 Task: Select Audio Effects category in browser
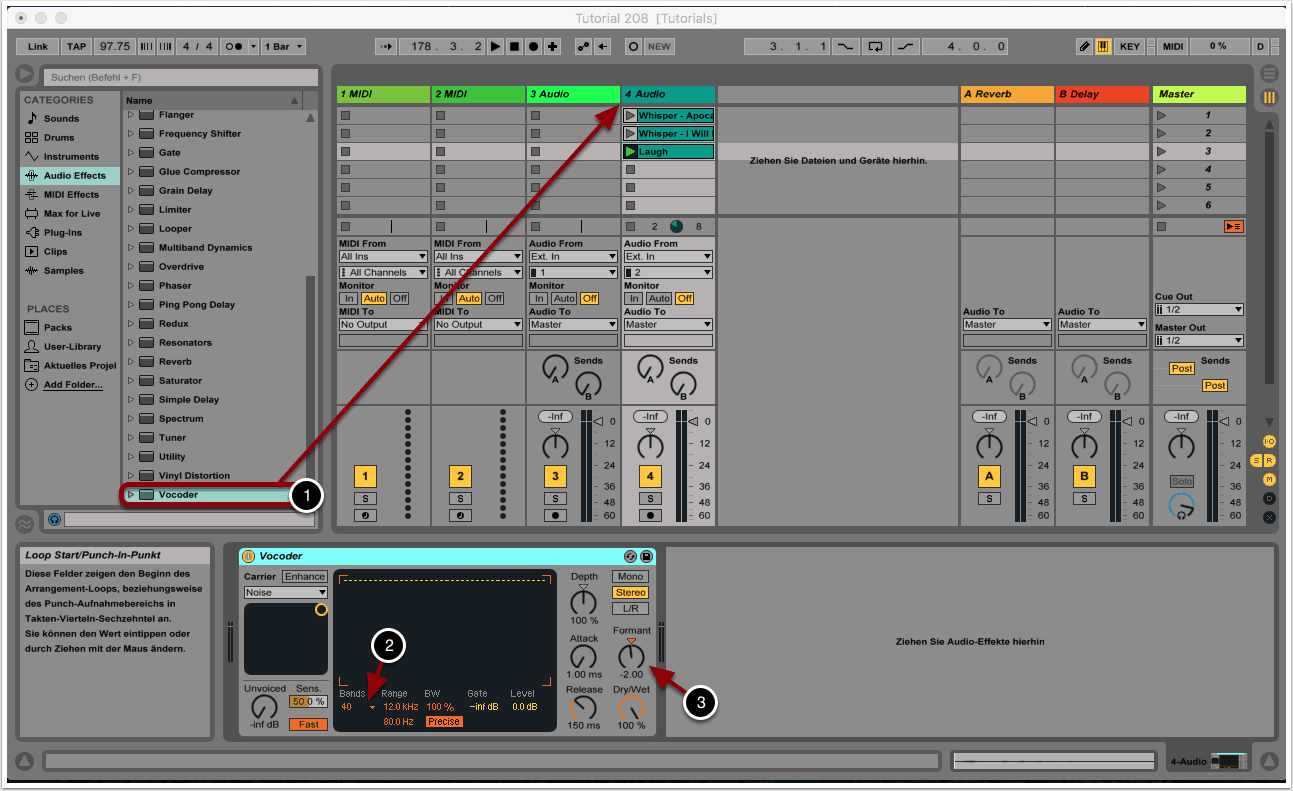click(74, 176)
